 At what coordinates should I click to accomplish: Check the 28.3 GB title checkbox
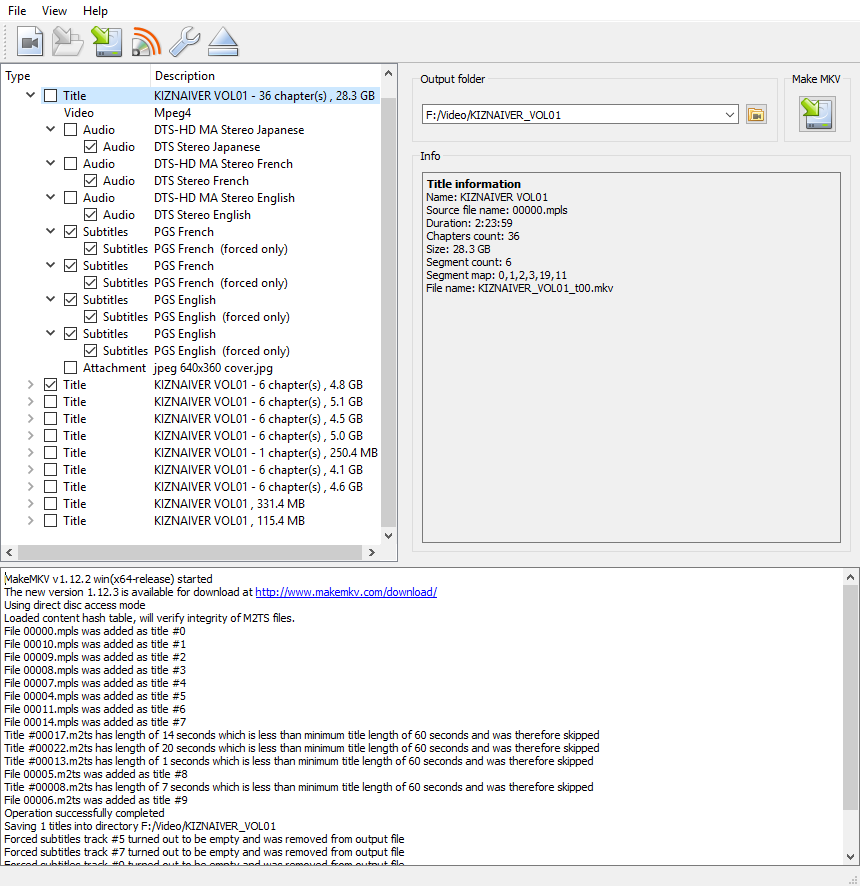click(50, 96)
